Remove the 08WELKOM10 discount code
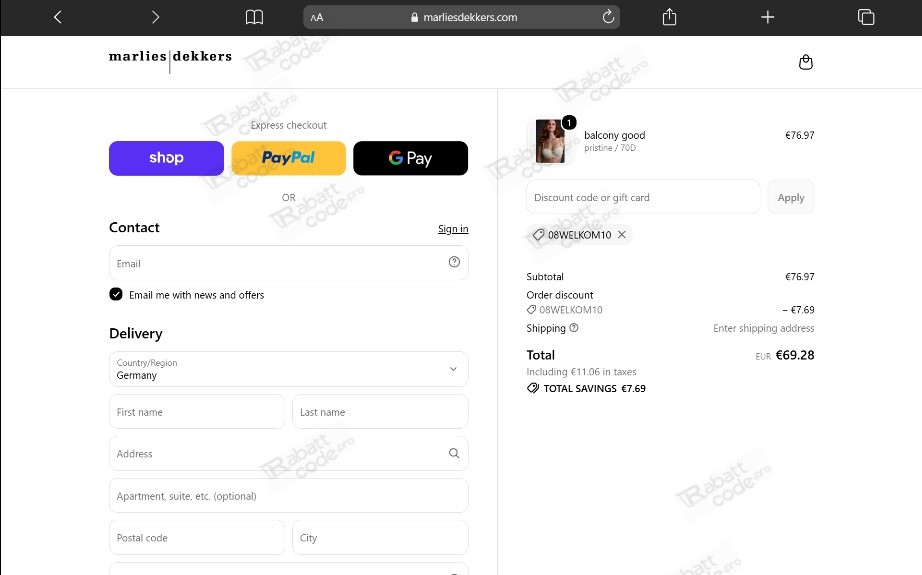This screenshot has height=575, width=922. click(x=622, y=235)
